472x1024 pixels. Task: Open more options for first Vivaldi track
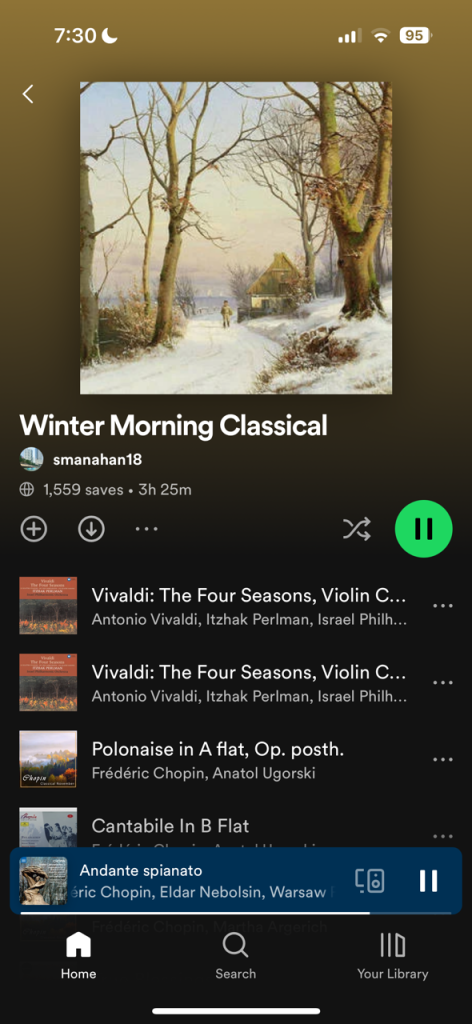443,605
